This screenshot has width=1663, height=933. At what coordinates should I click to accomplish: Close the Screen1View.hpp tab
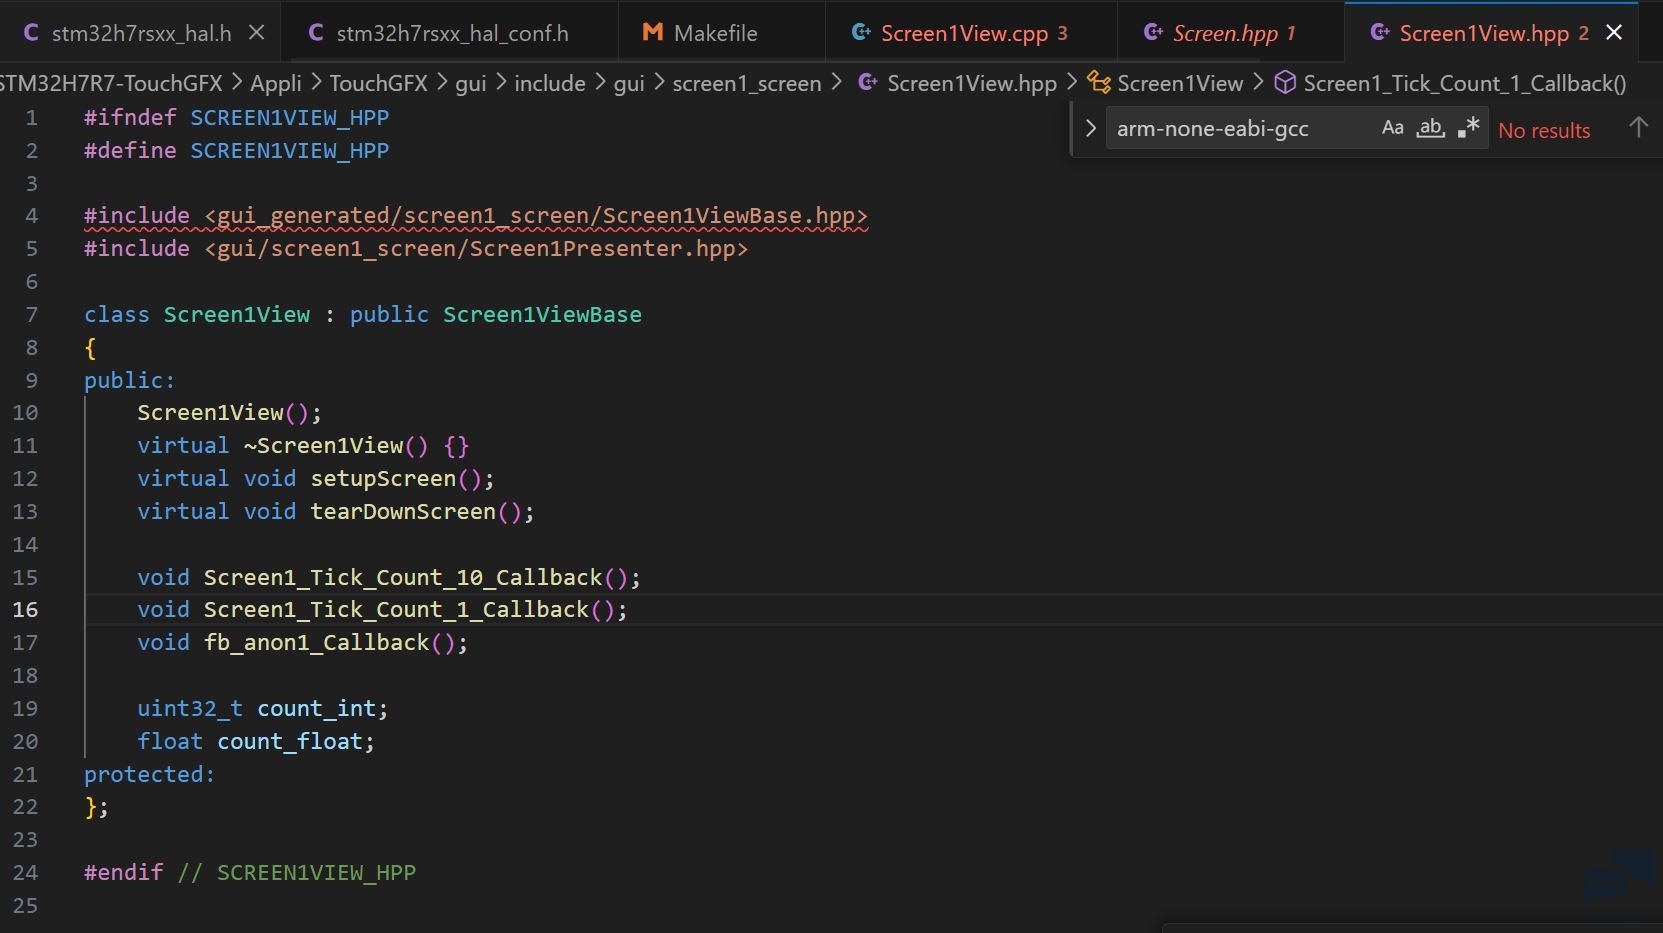1614,33
